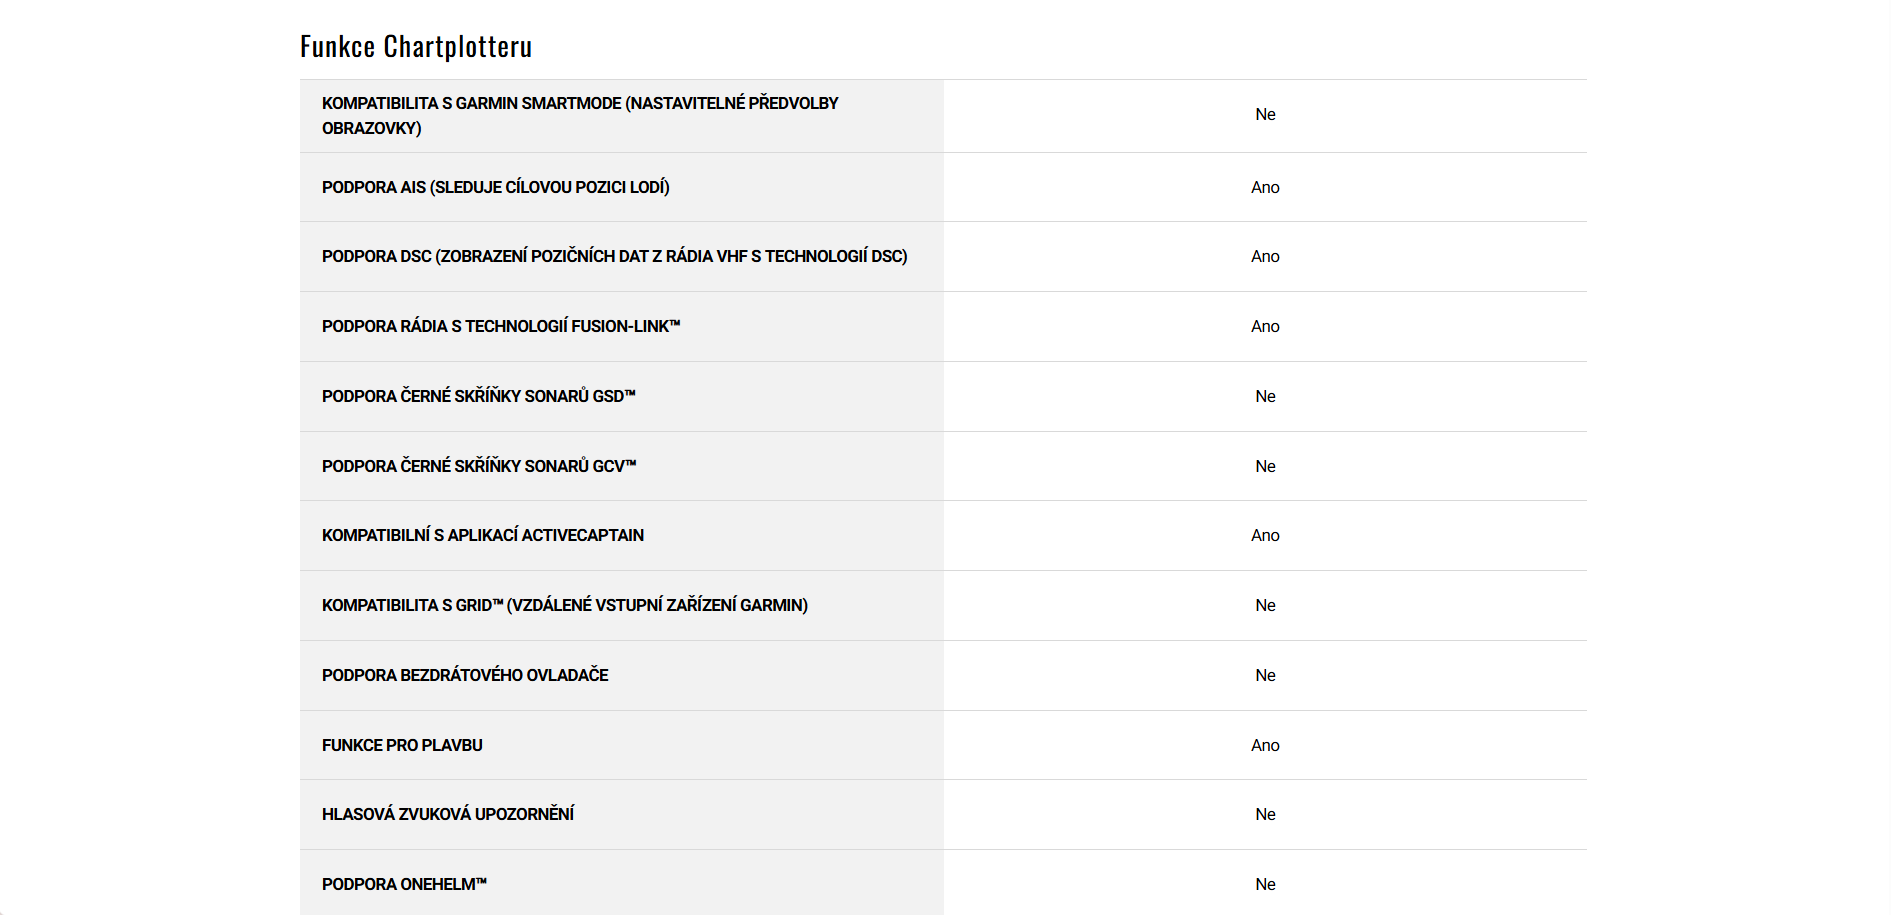Image resolution: width=1891 pixels, height=915 pixels.
Task: Click the Ano value for ActiveCaptain compatibility
Action: [x=1265, y=535]
